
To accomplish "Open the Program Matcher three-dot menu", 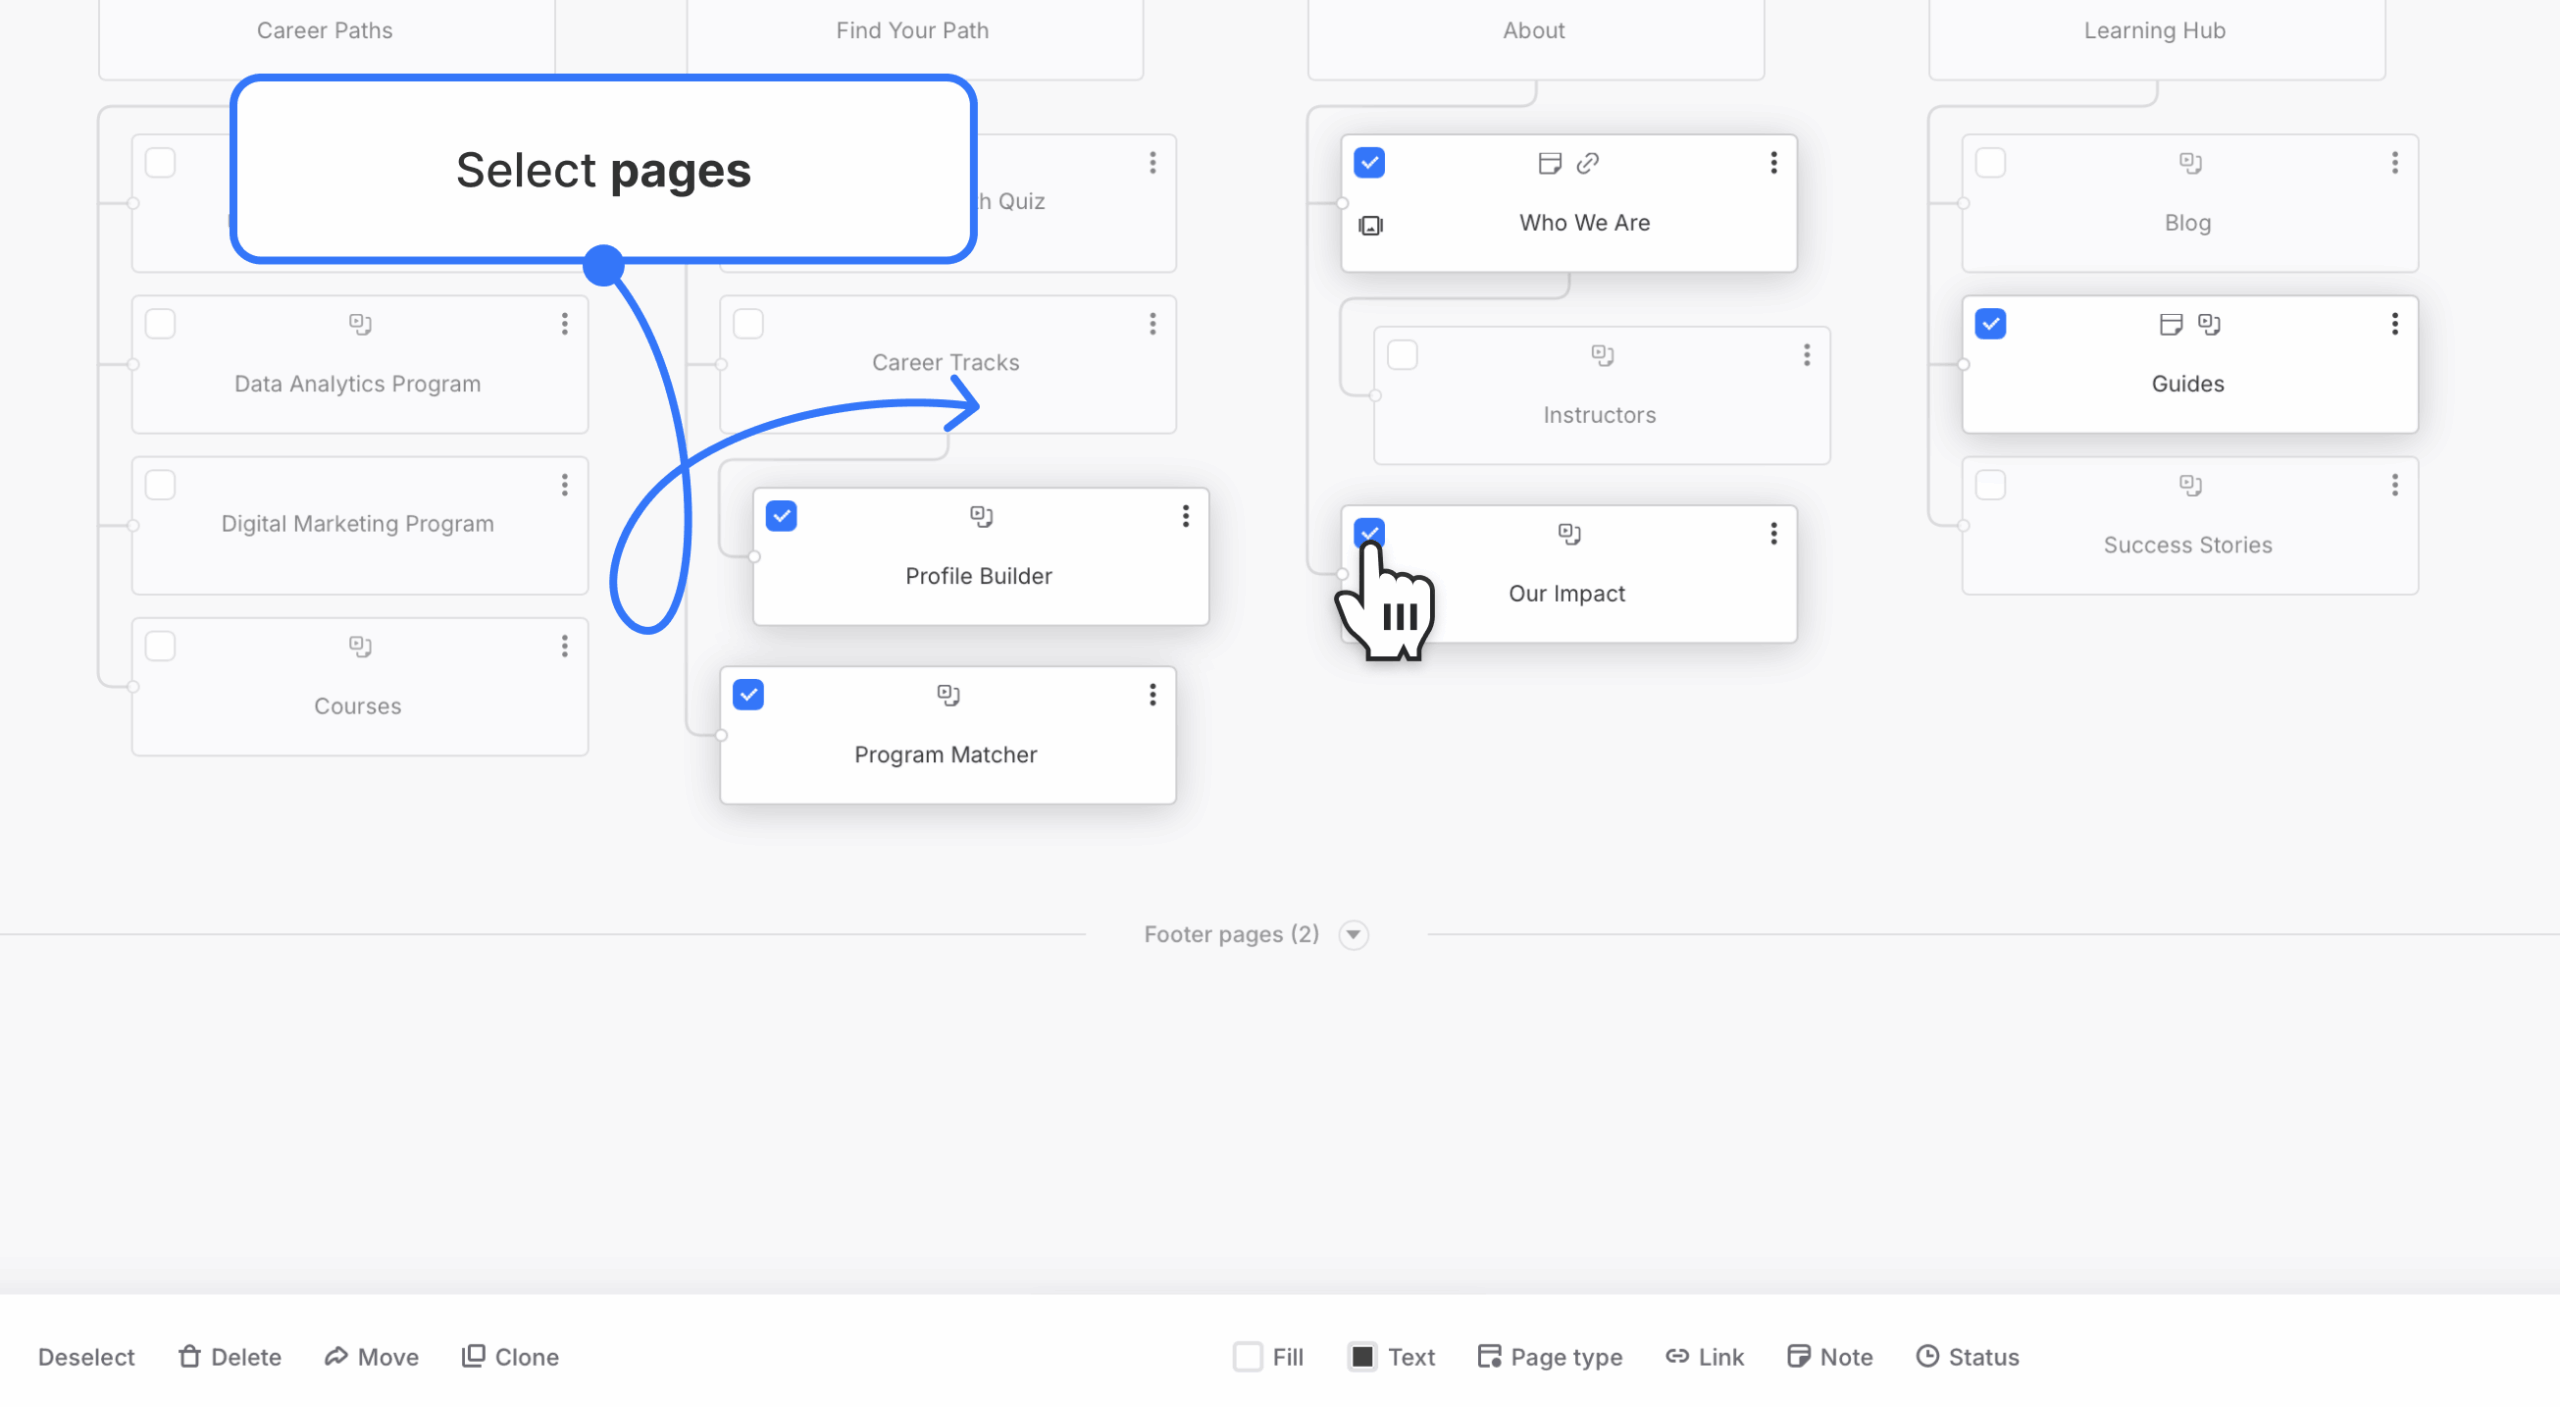I will coord(1152,695).
